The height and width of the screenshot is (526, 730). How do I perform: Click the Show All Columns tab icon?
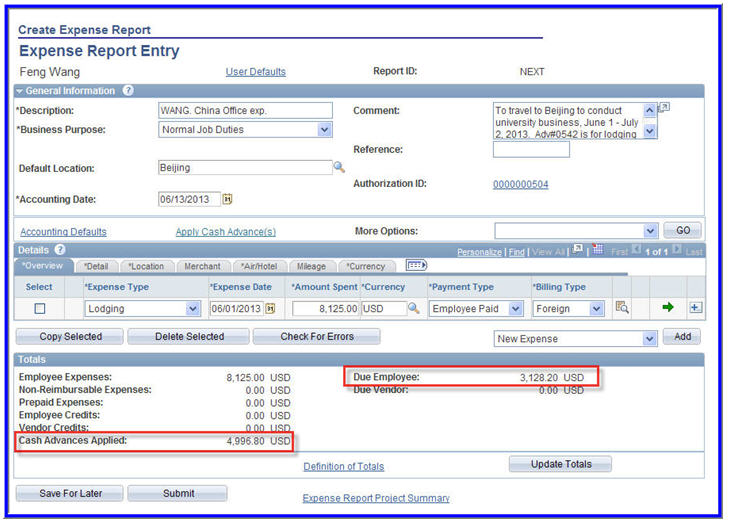pyautogui.click(x=416, y=266)
